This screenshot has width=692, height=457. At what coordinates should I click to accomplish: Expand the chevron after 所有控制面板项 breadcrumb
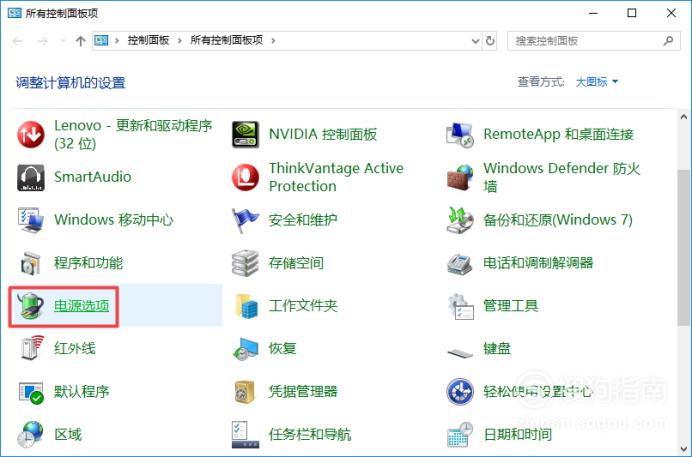273,41
